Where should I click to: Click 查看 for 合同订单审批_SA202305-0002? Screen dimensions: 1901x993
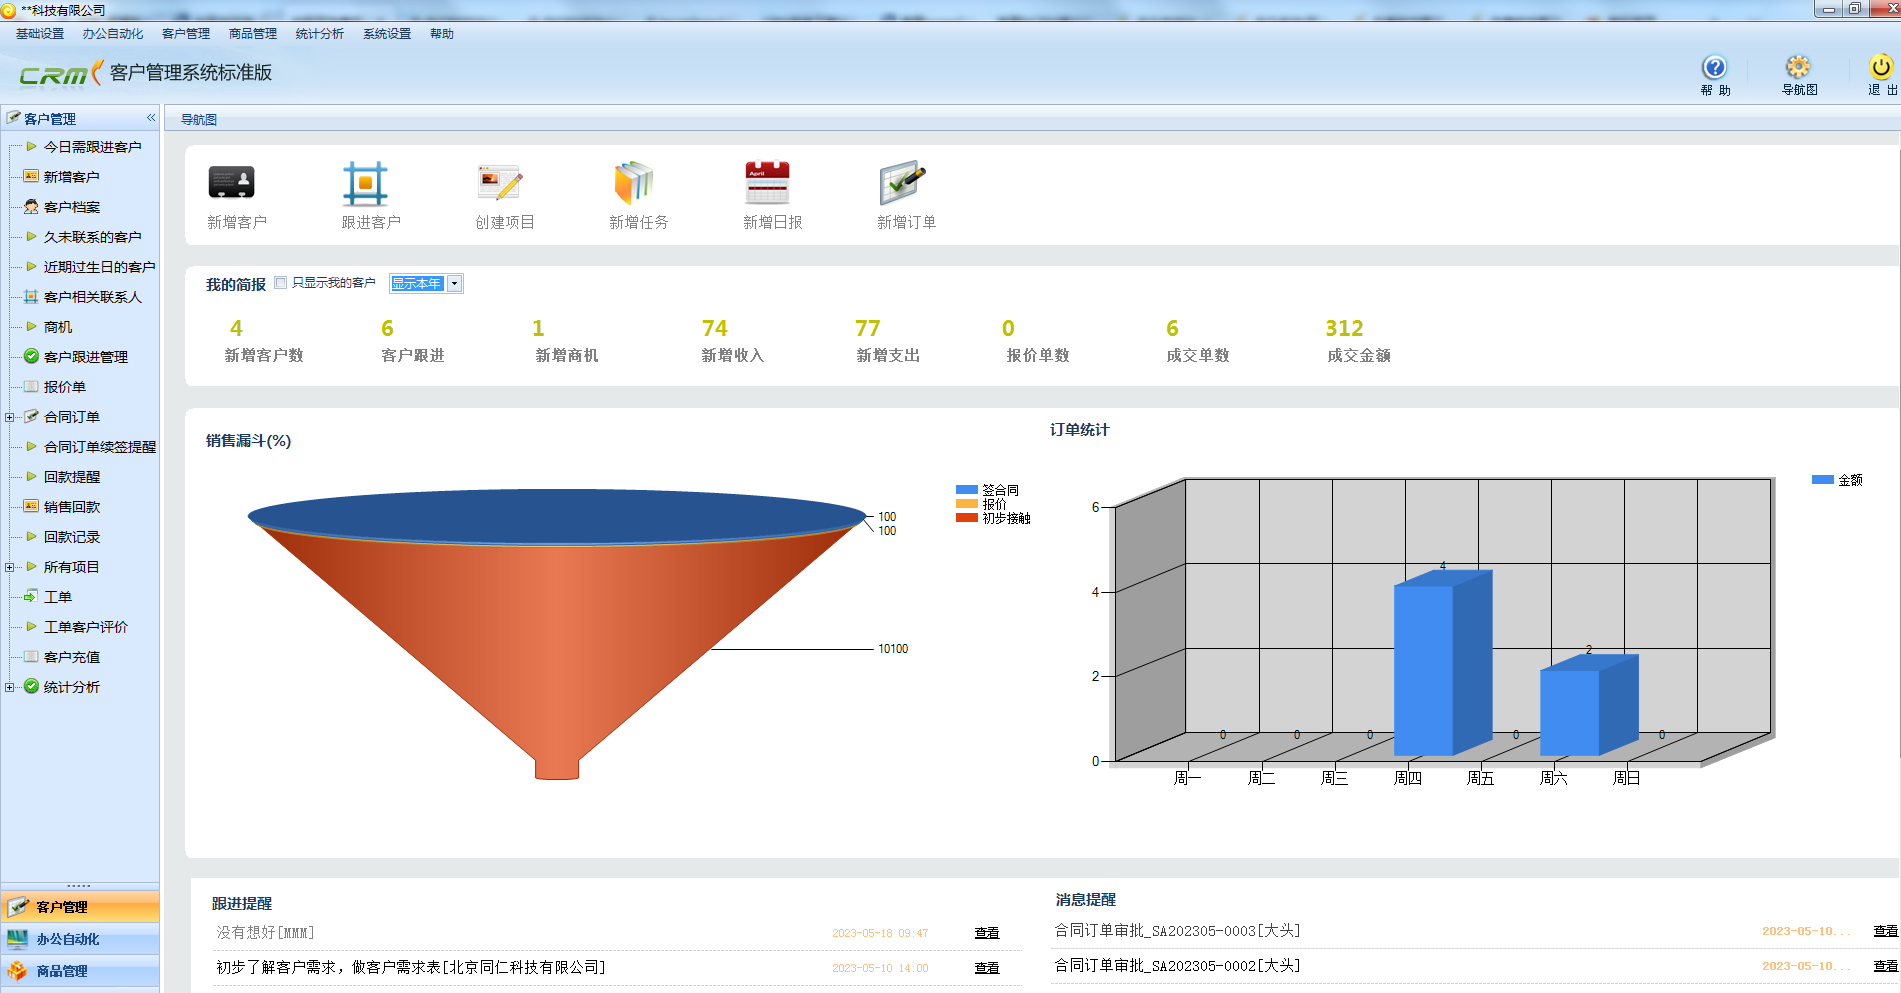[x=1886, y=966]
